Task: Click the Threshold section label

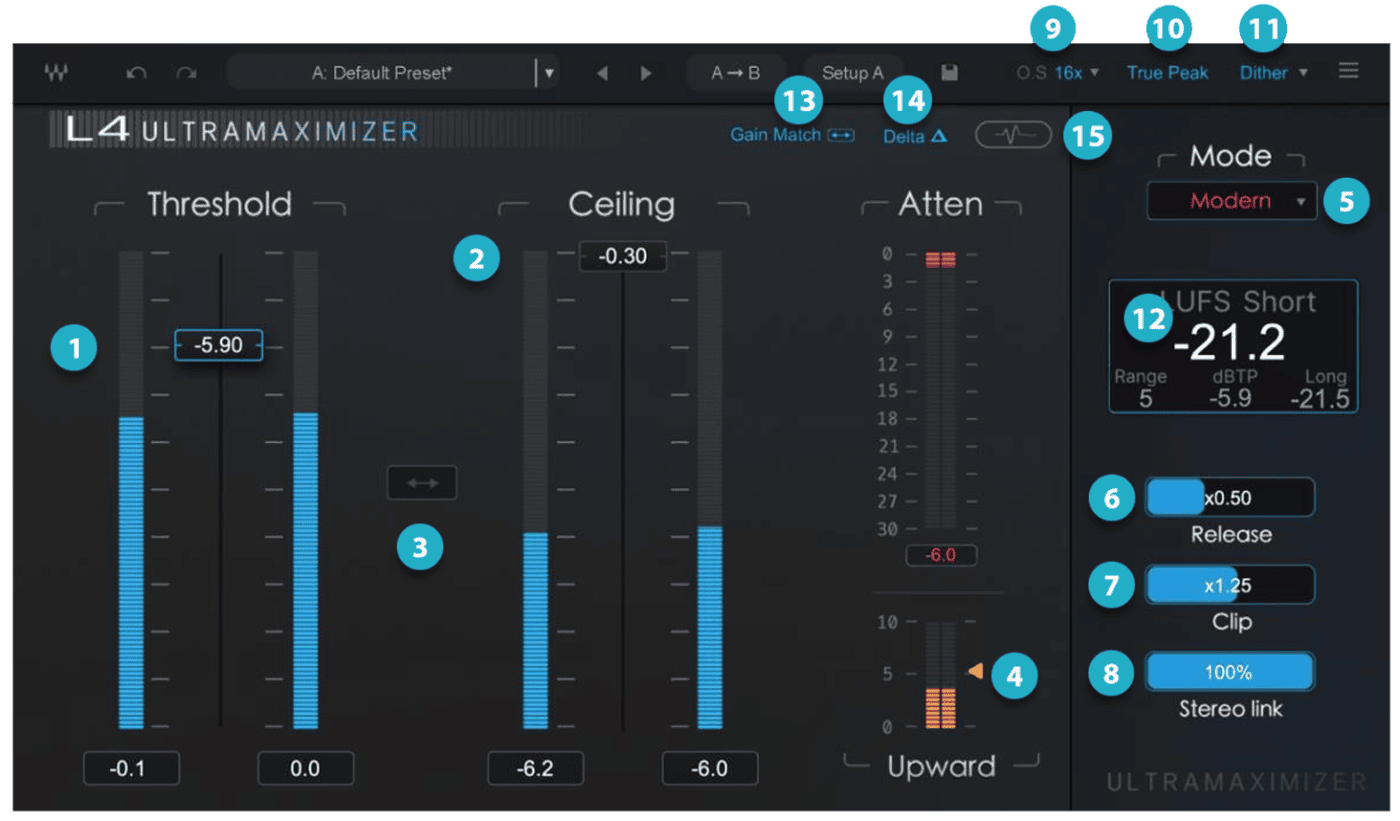Action: (x=219, y=204)
